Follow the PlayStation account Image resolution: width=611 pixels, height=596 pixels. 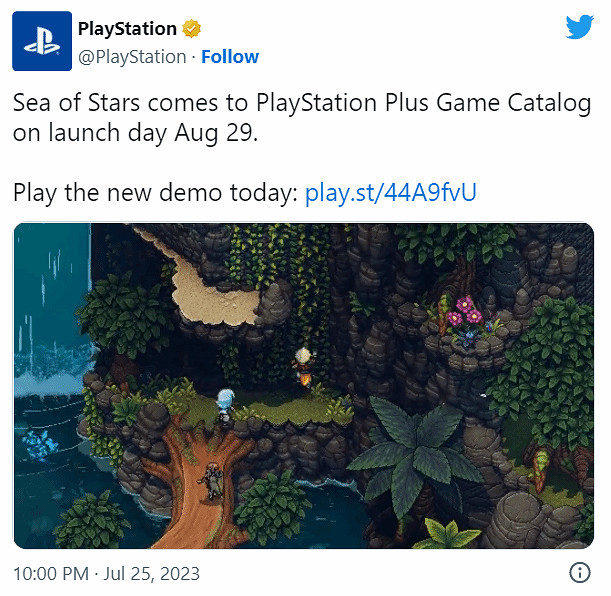(x=230, y=57)
